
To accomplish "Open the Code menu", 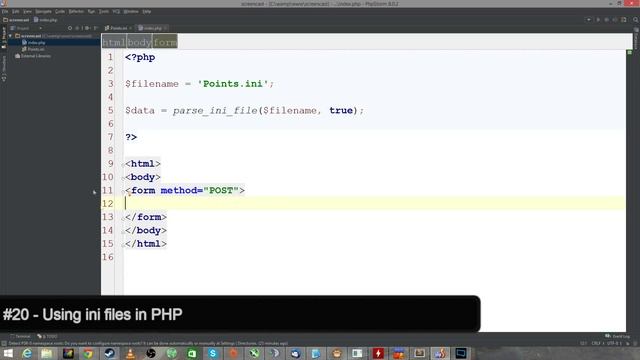I will point(60,11).
